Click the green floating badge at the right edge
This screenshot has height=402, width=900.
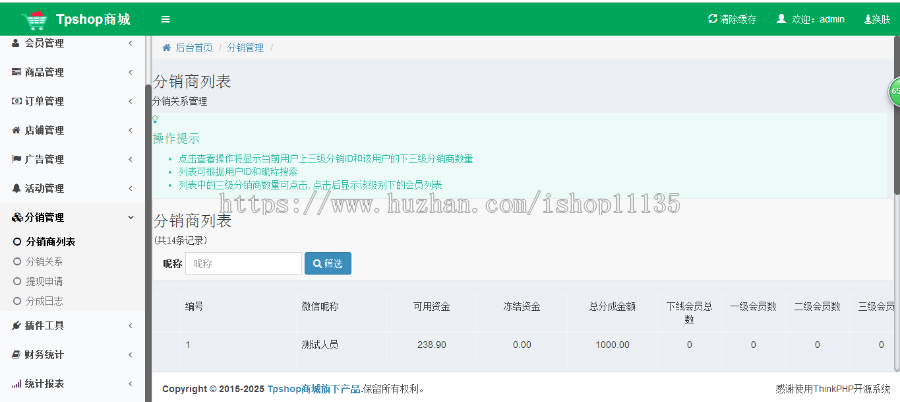pyautogui.click(x=894, y=91)
